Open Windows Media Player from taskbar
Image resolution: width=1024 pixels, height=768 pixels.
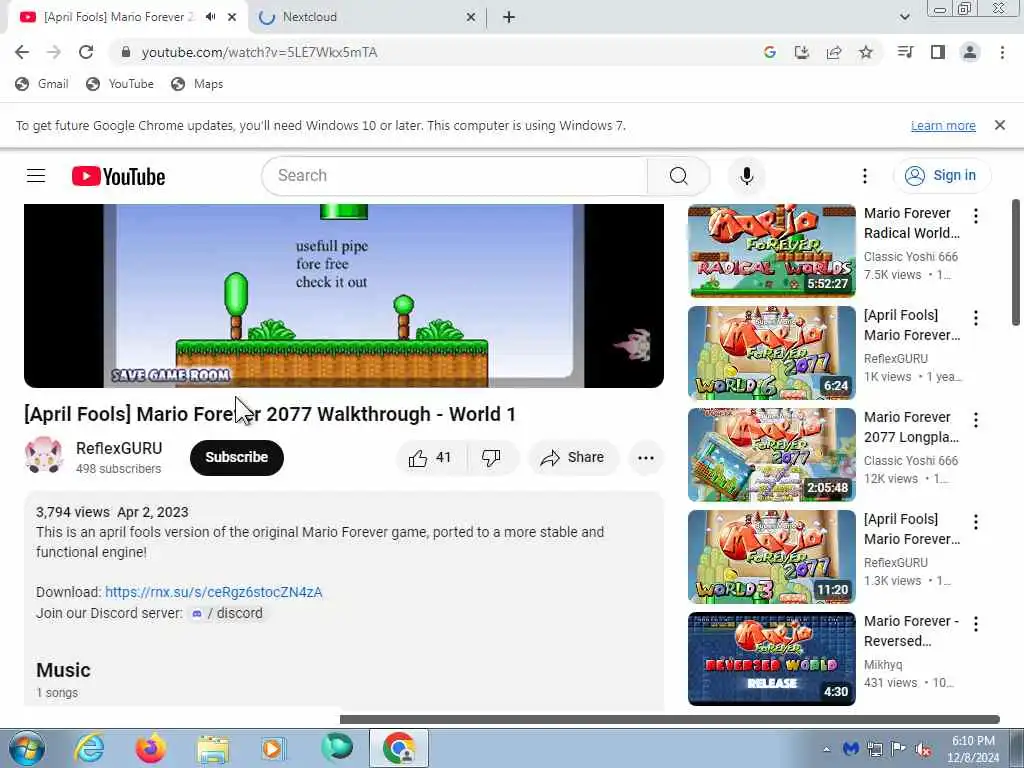click(x=274, y=748)
